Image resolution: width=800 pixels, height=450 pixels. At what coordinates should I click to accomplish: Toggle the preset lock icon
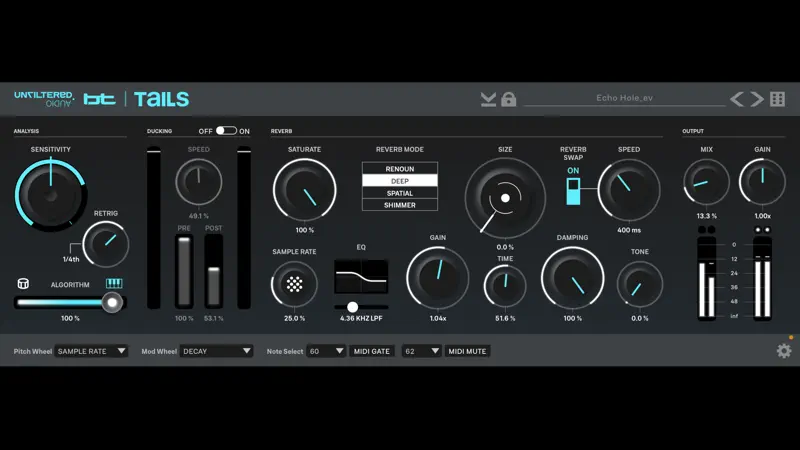click(509, 99)
